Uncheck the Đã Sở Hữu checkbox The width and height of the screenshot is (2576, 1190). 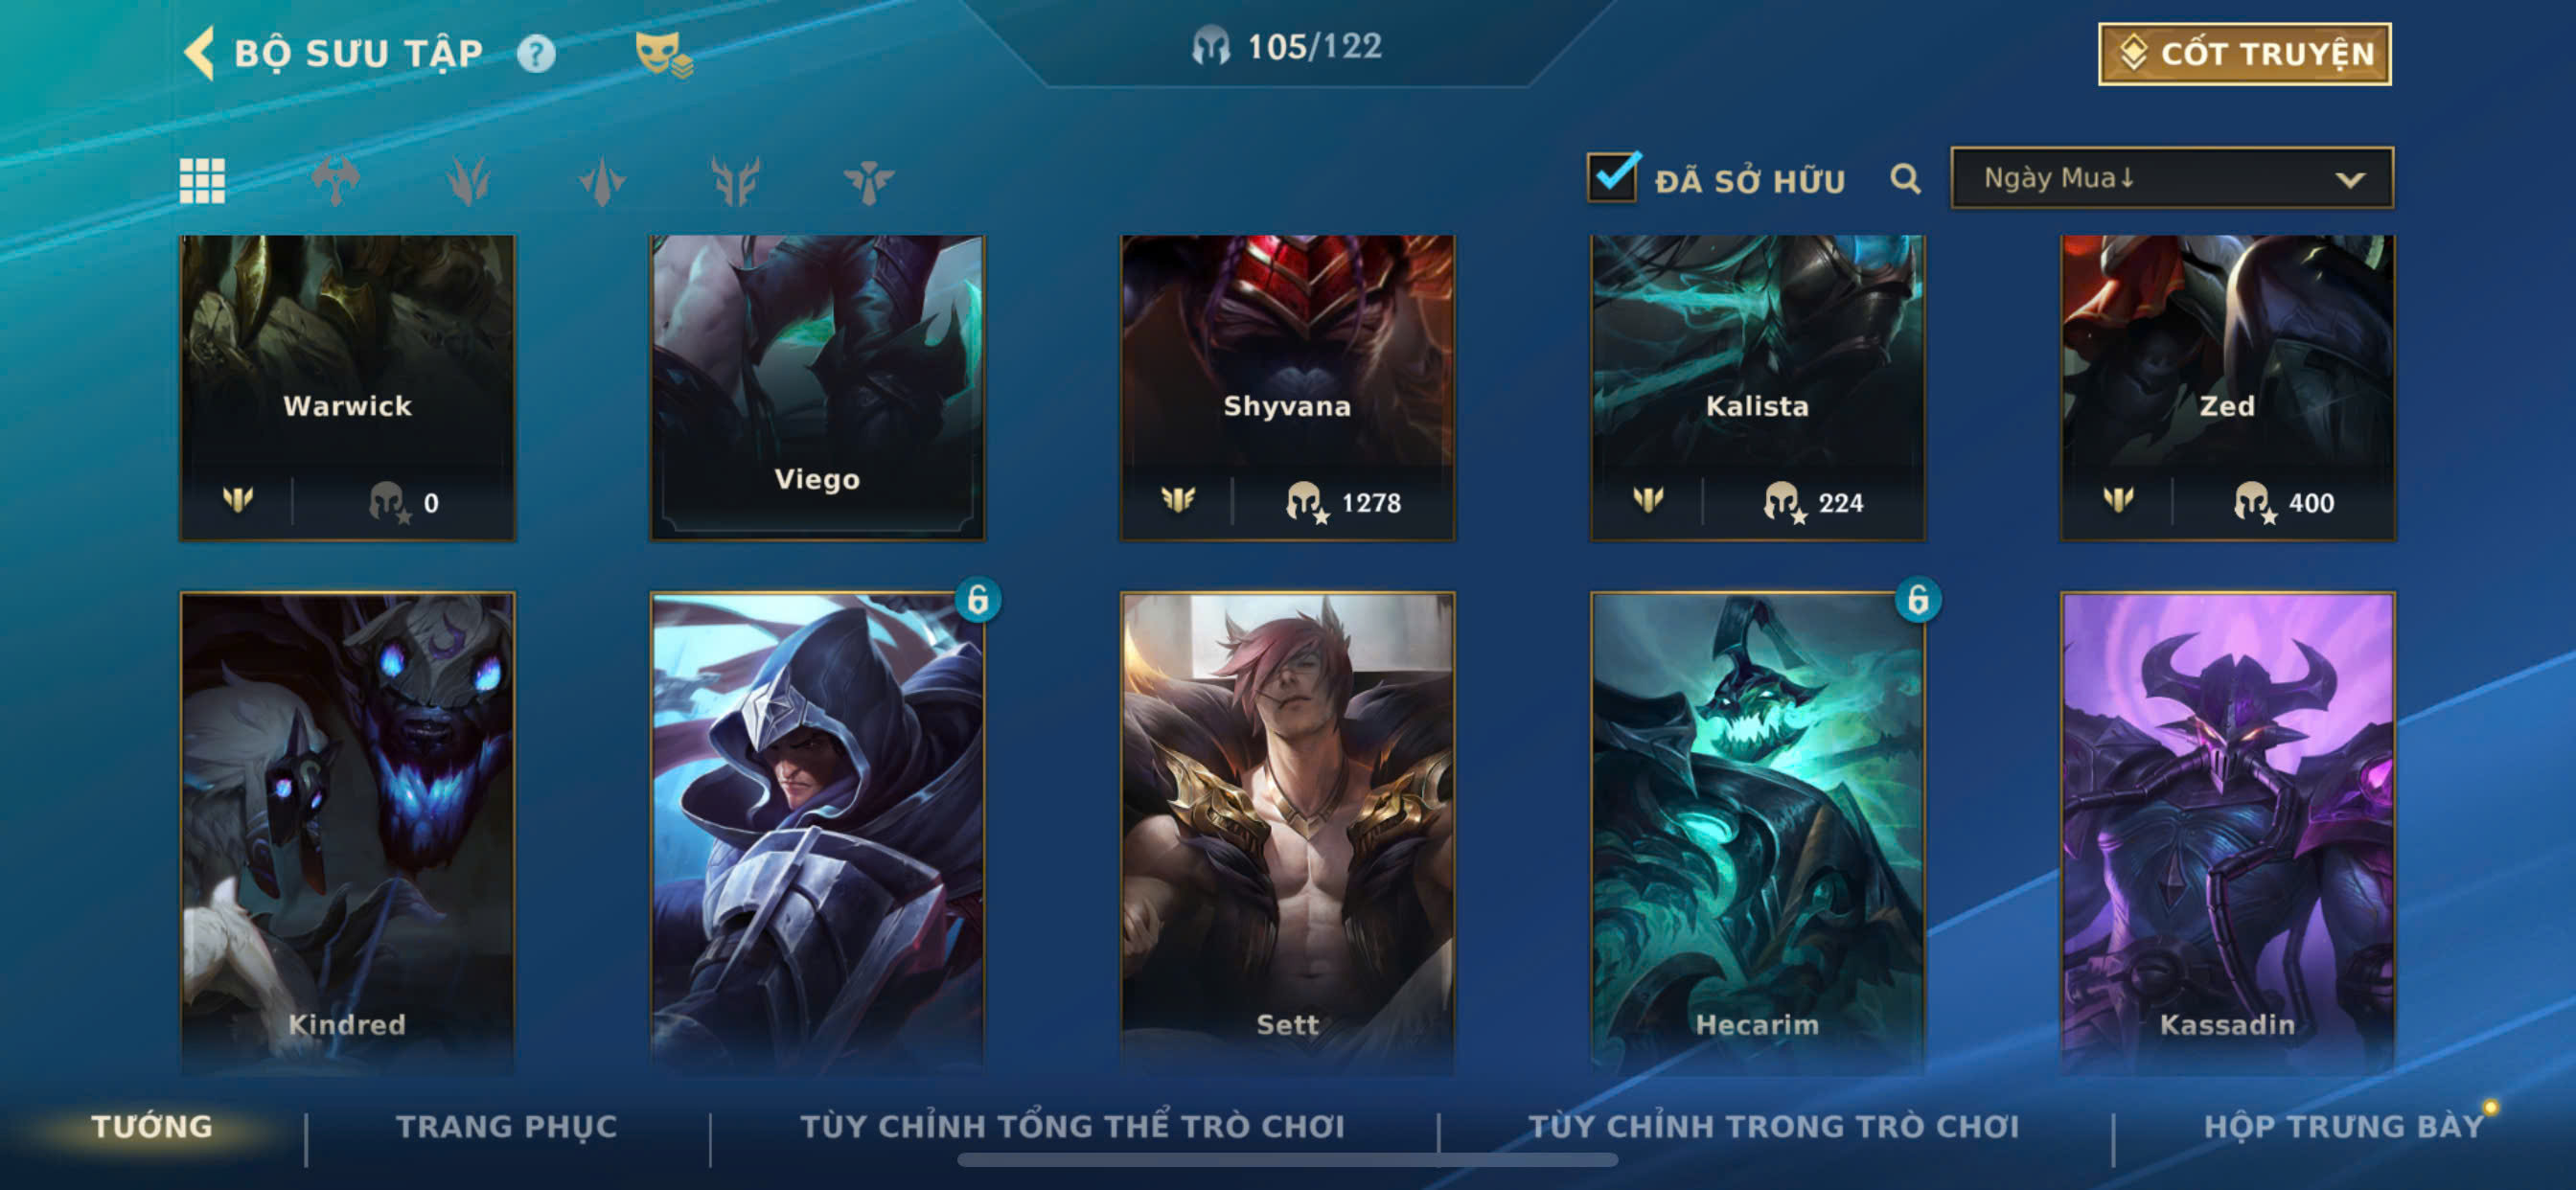pyautogui.click(x=1612, y=178)
